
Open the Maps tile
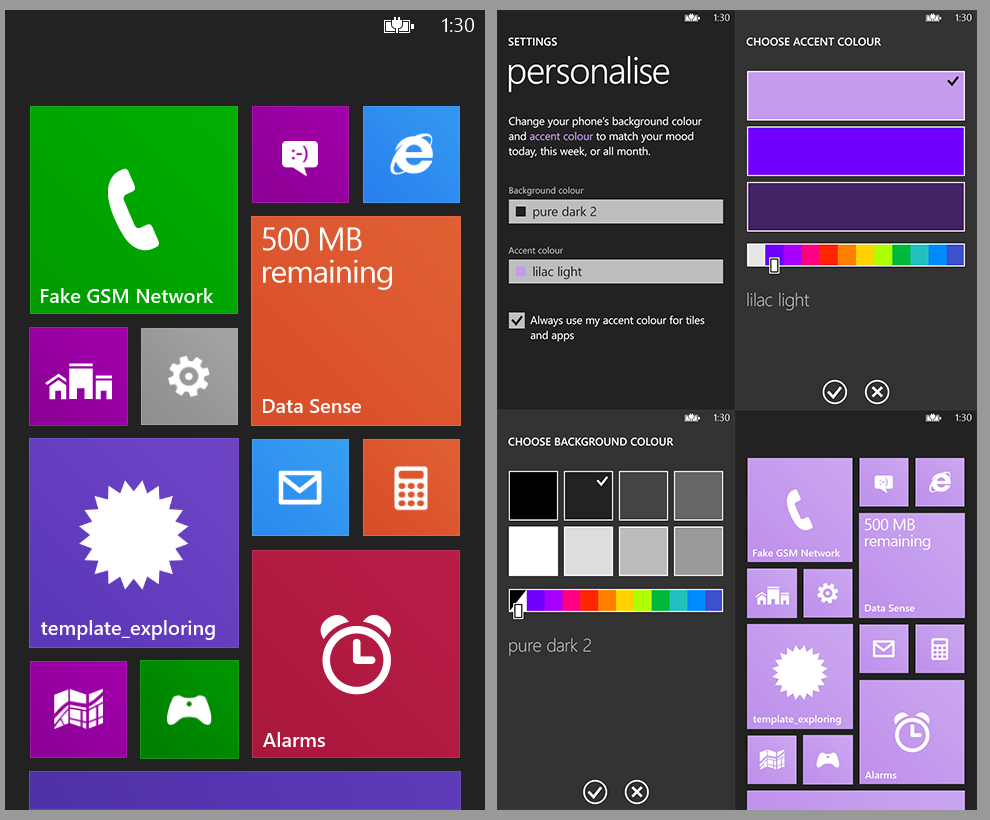pyautogui.click(x=78, y=709)
